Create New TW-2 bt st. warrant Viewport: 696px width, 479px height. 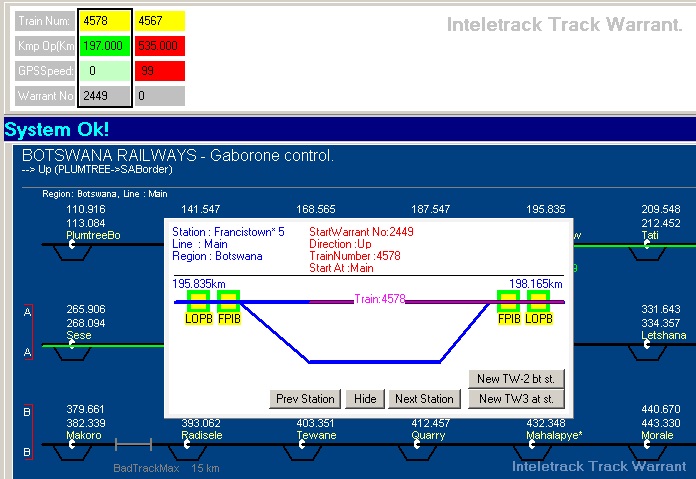pos(516,379)
